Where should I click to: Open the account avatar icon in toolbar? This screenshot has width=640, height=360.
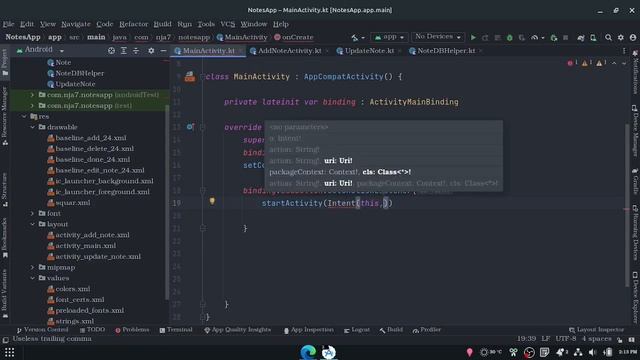pyautogui.click(x=633, y=38)
